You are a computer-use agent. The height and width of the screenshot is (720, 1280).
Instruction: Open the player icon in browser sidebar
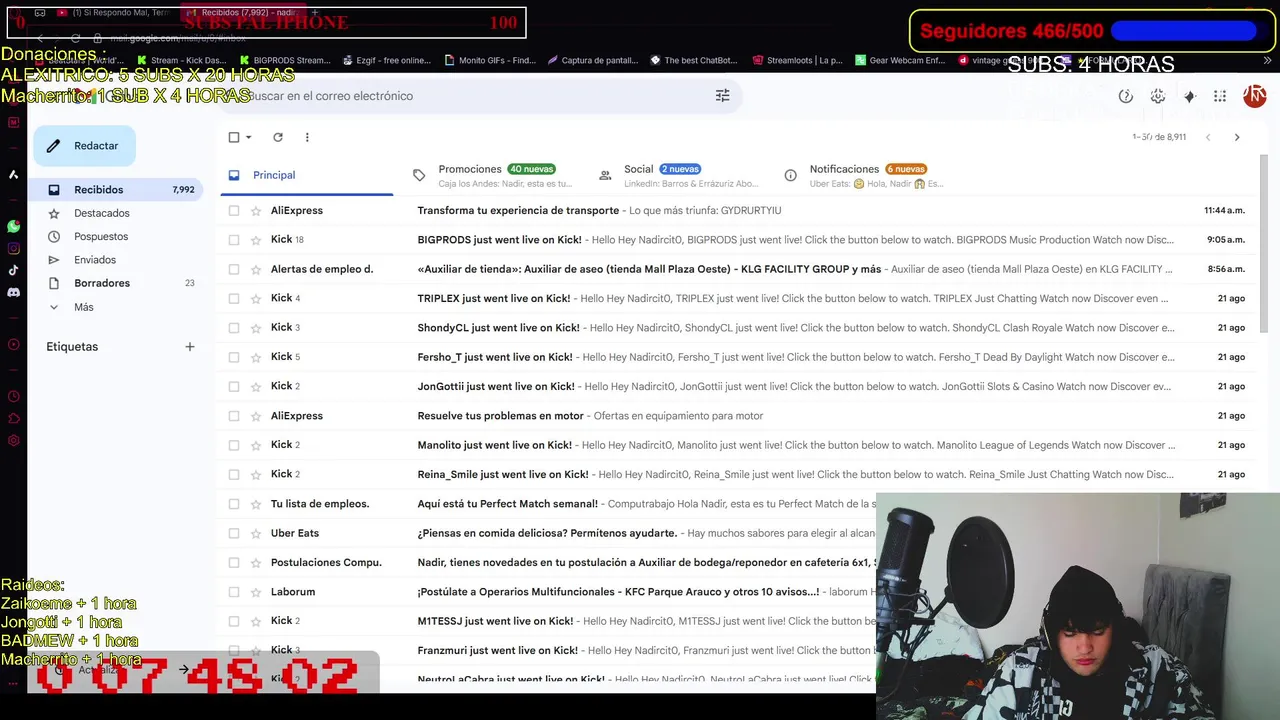[13, 345]
